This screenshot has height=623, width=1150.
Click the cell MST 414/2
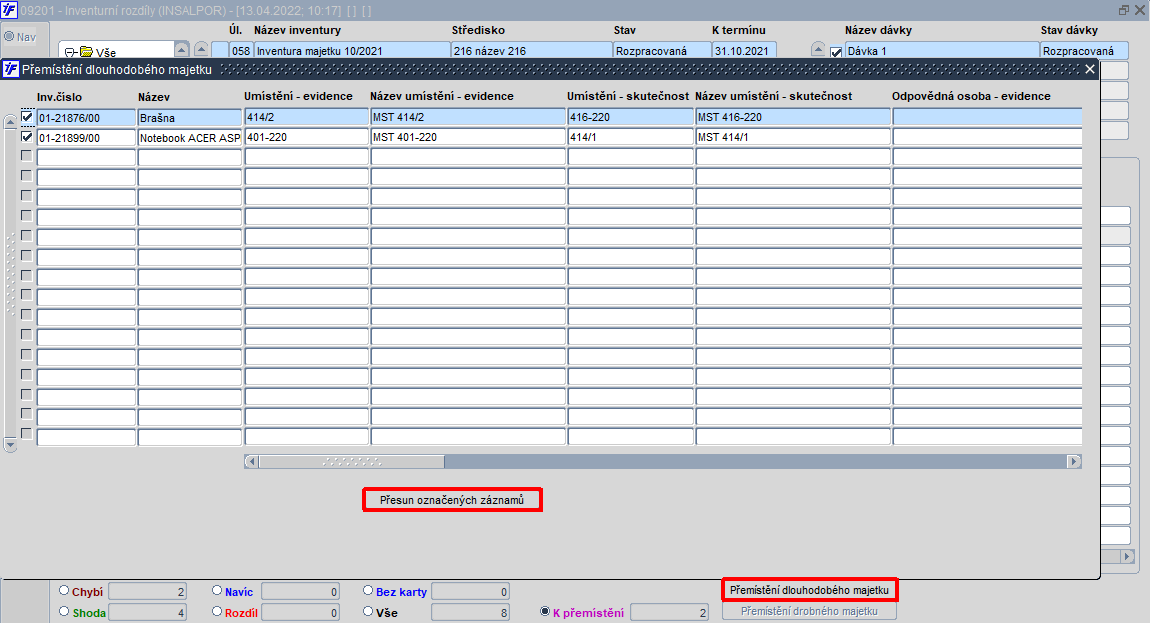coord(468,117)
